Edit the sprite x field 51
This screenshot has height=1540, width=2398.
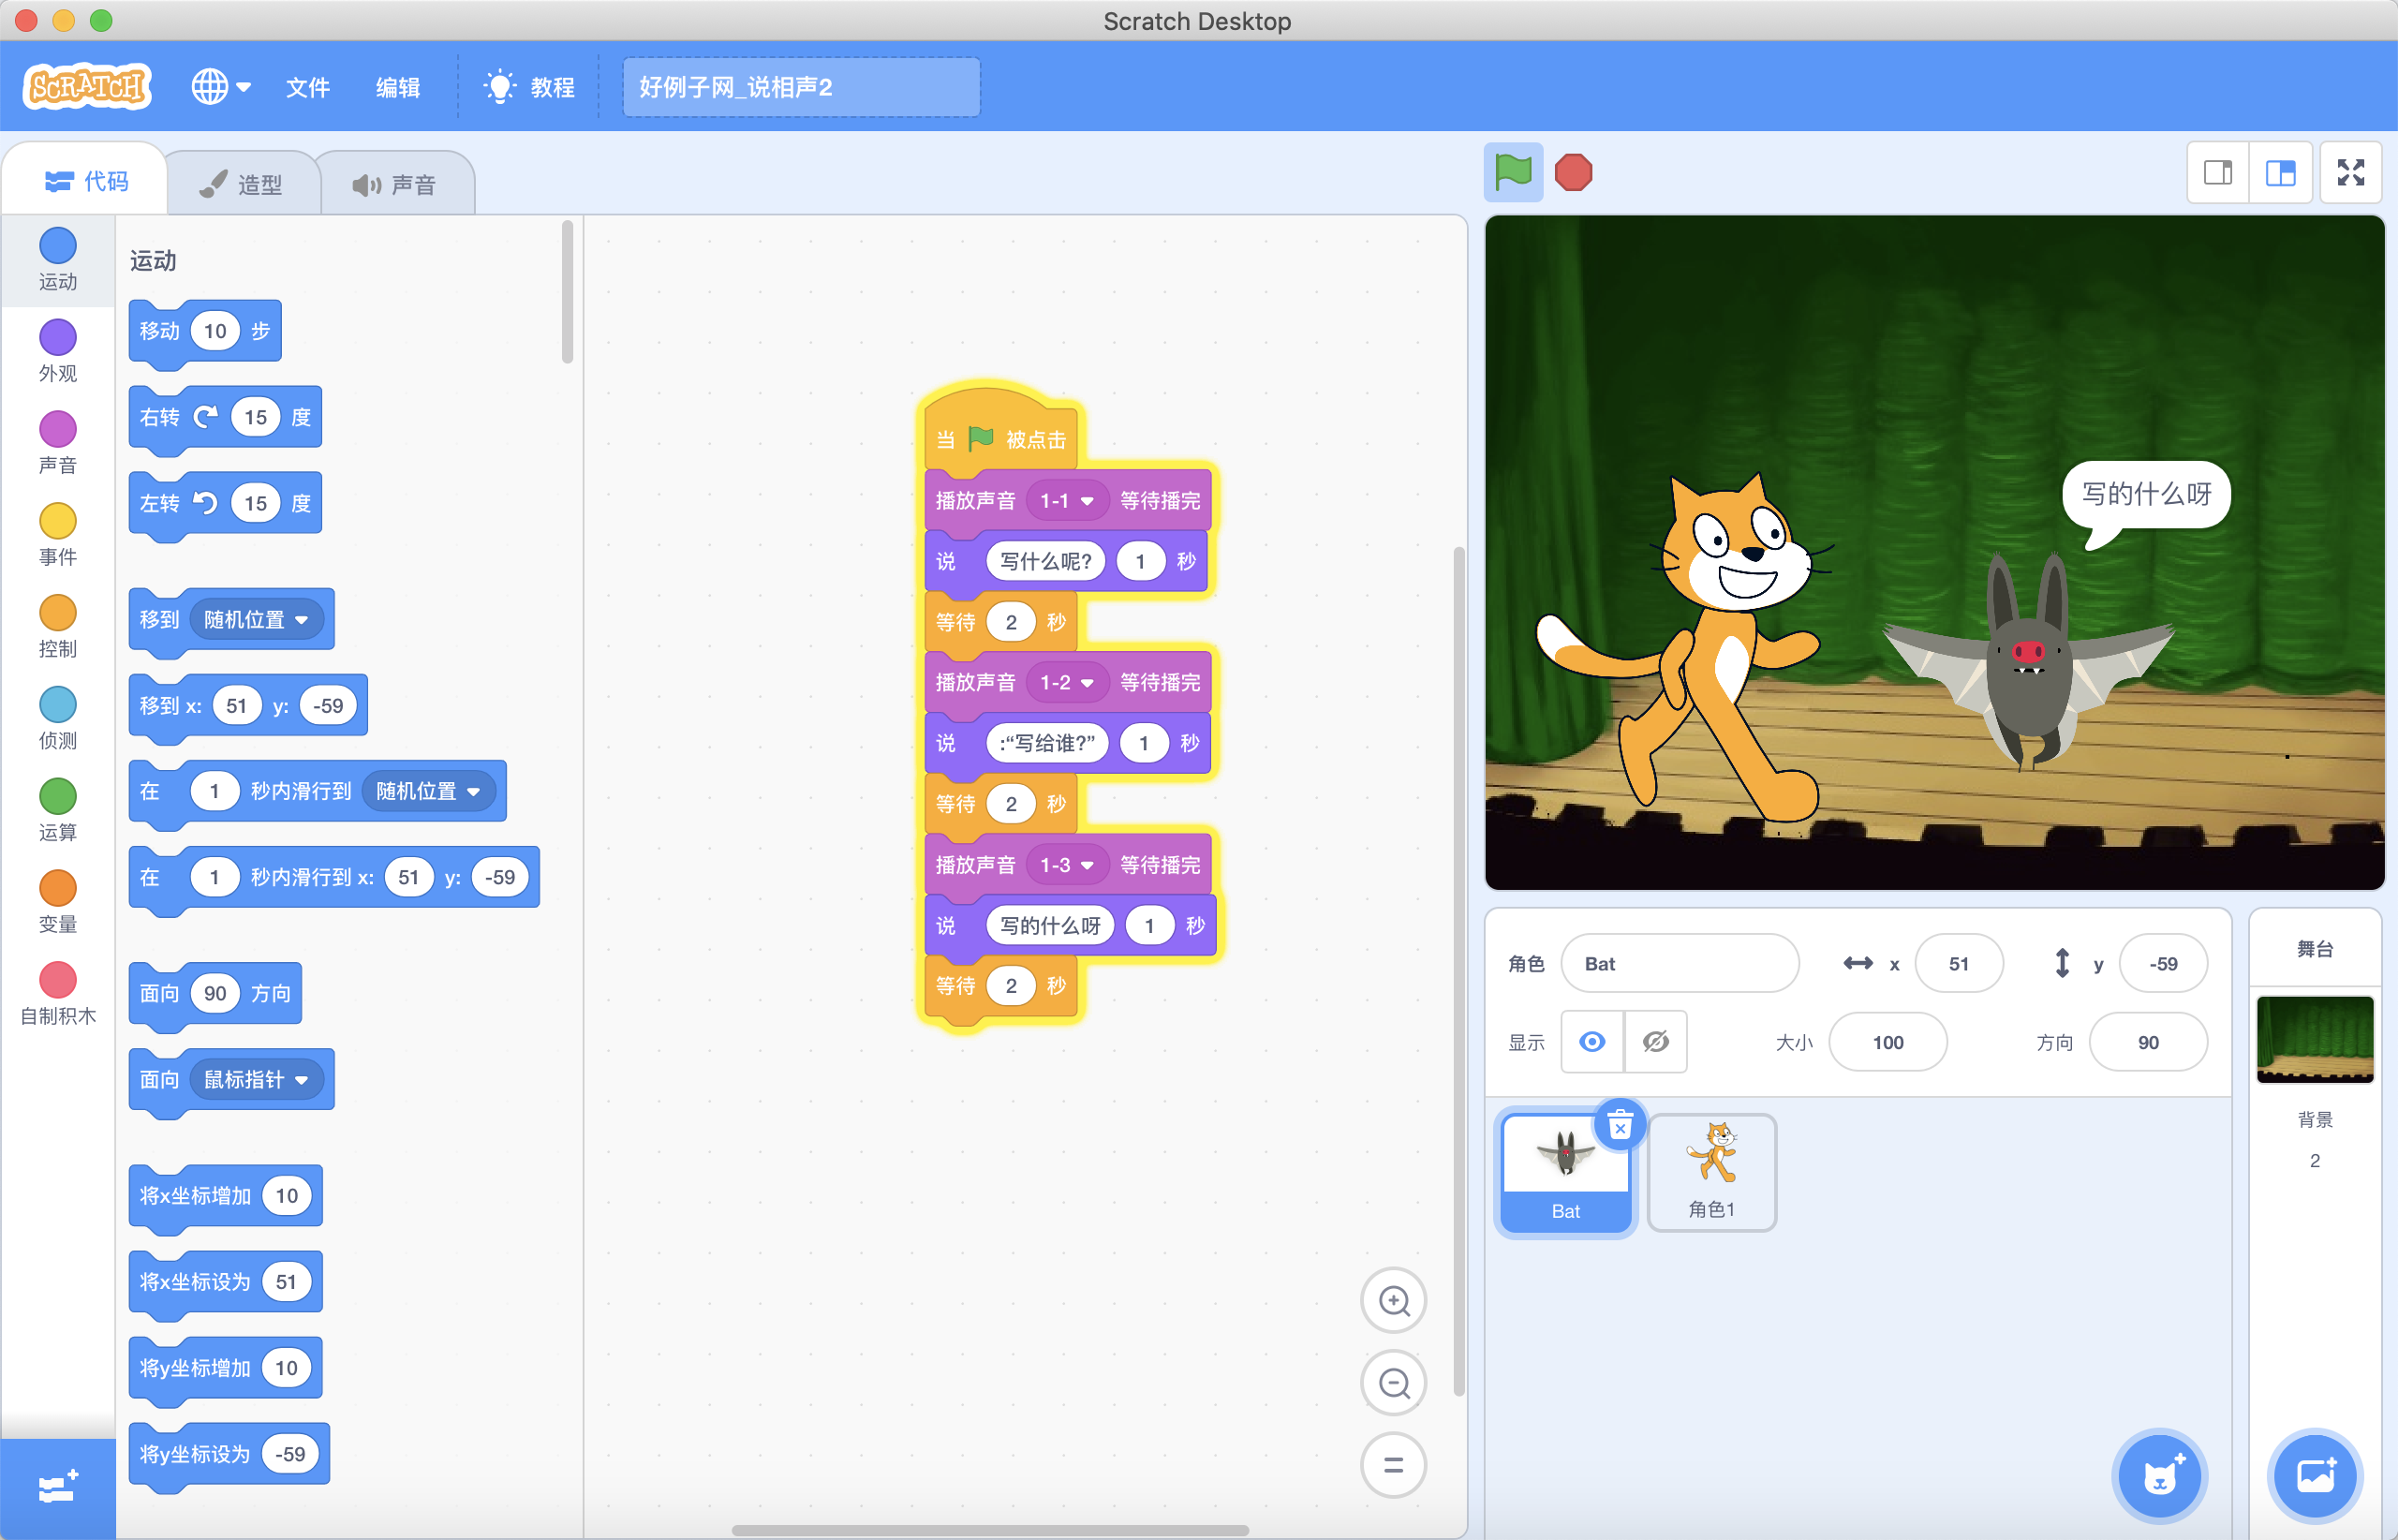click(1959, 963)
